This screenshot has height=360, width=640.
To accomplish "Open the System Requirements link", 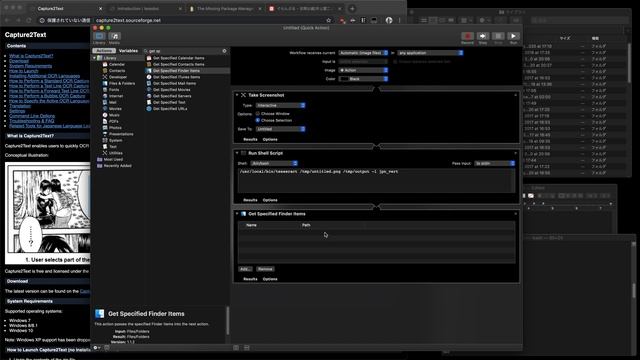I will (x=31, y=66).
